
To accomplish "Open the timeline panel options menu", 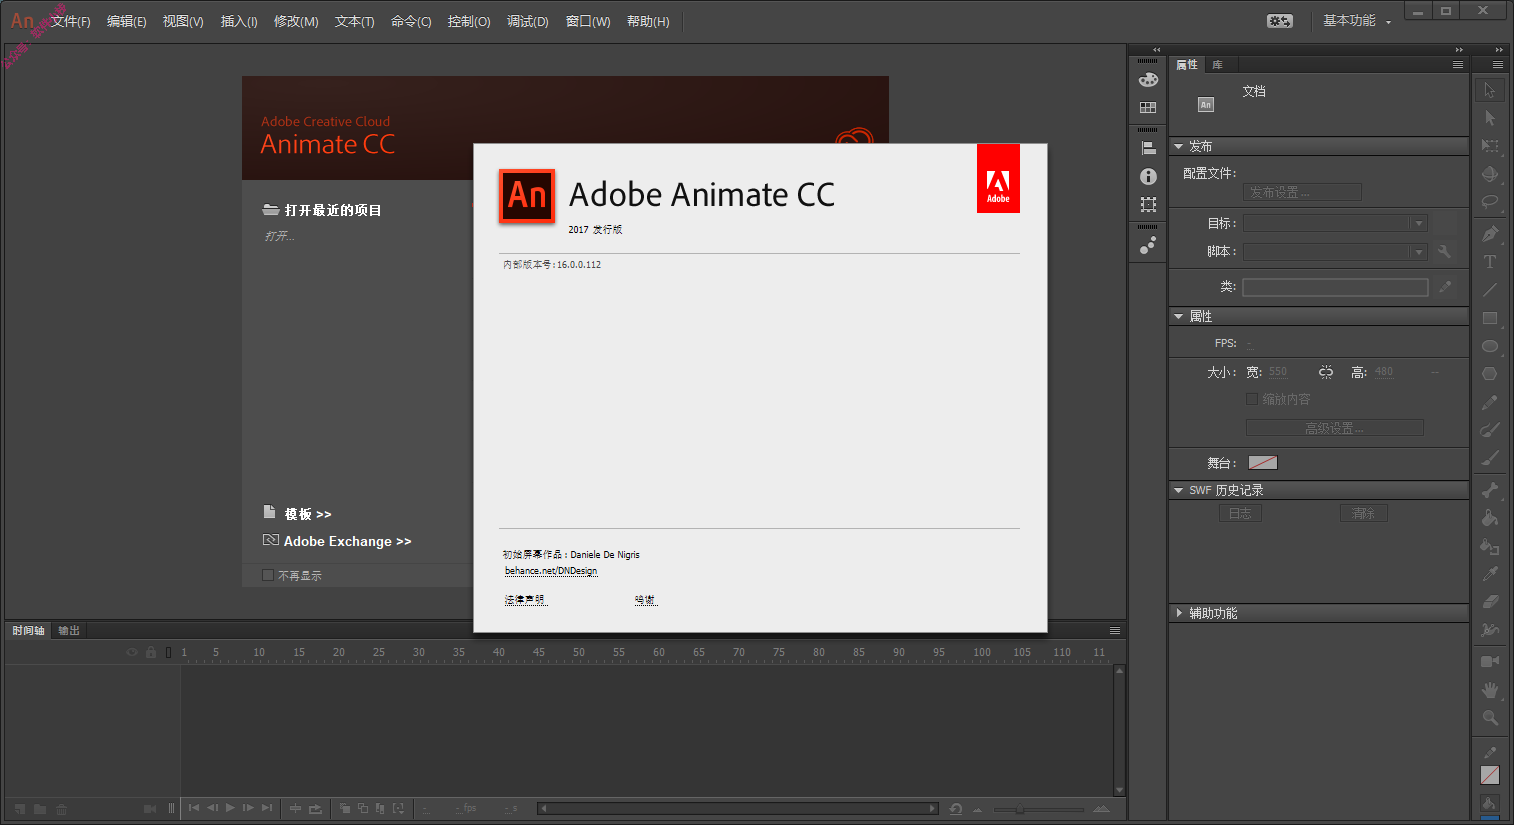I will coord(1115,631).
